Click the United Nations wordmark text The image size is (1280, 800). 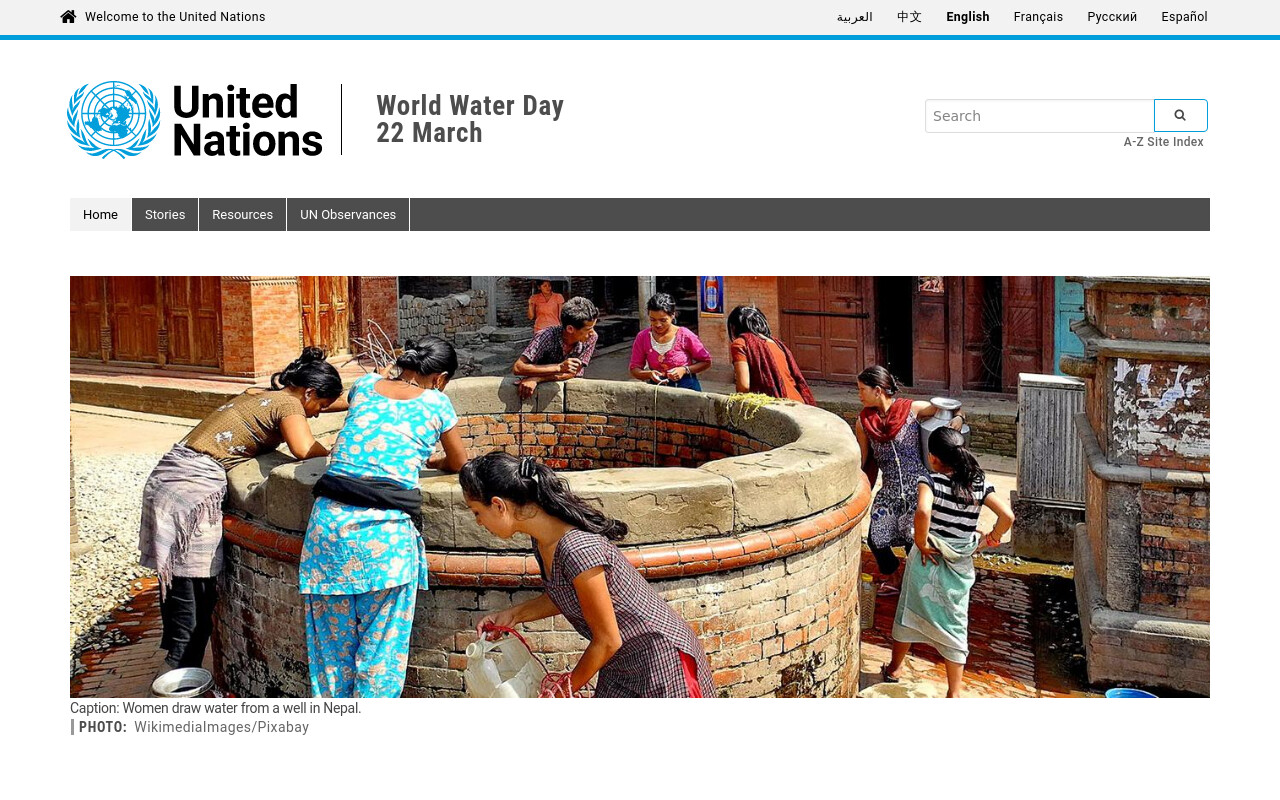point(248,120)
